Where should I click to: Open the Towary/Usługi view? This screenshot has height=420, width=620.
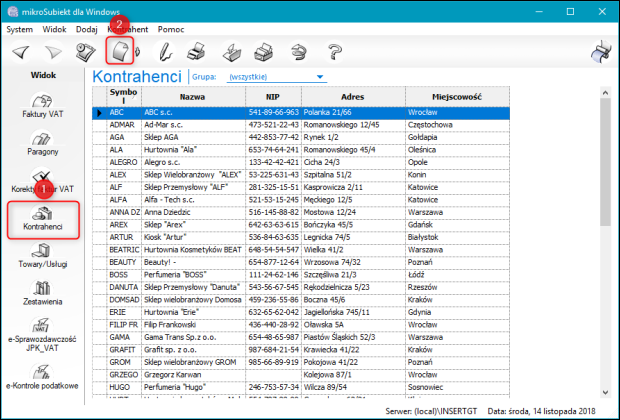click(x=43, y=256)
